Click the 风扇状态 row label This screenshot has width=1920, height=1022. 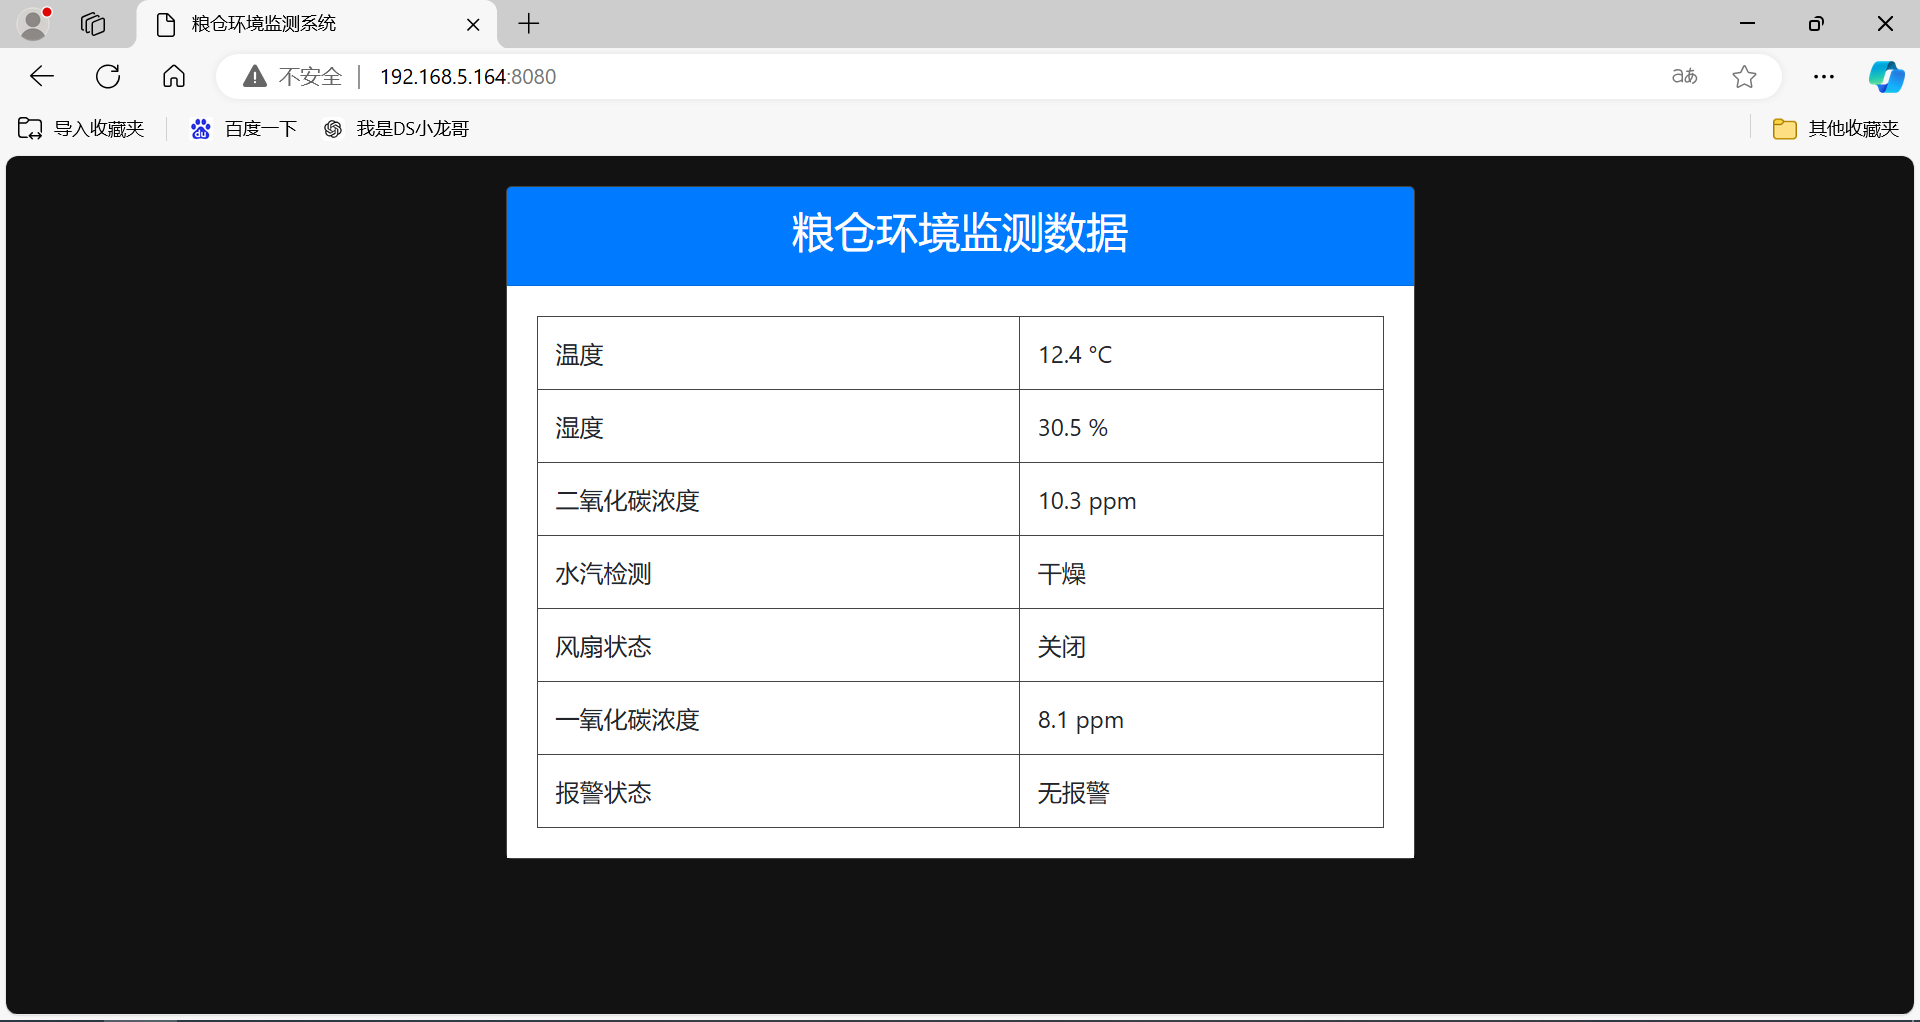pos(604,647)
